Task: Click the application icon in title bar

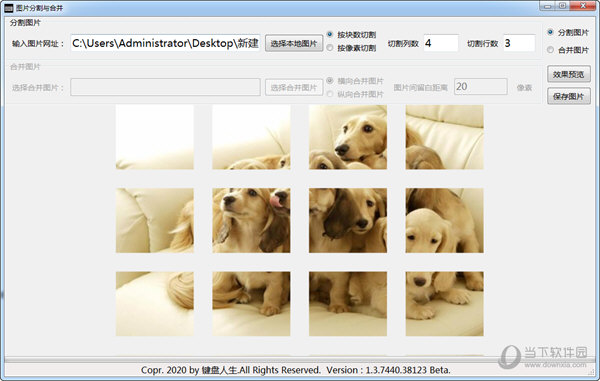Action: (8, 8)
